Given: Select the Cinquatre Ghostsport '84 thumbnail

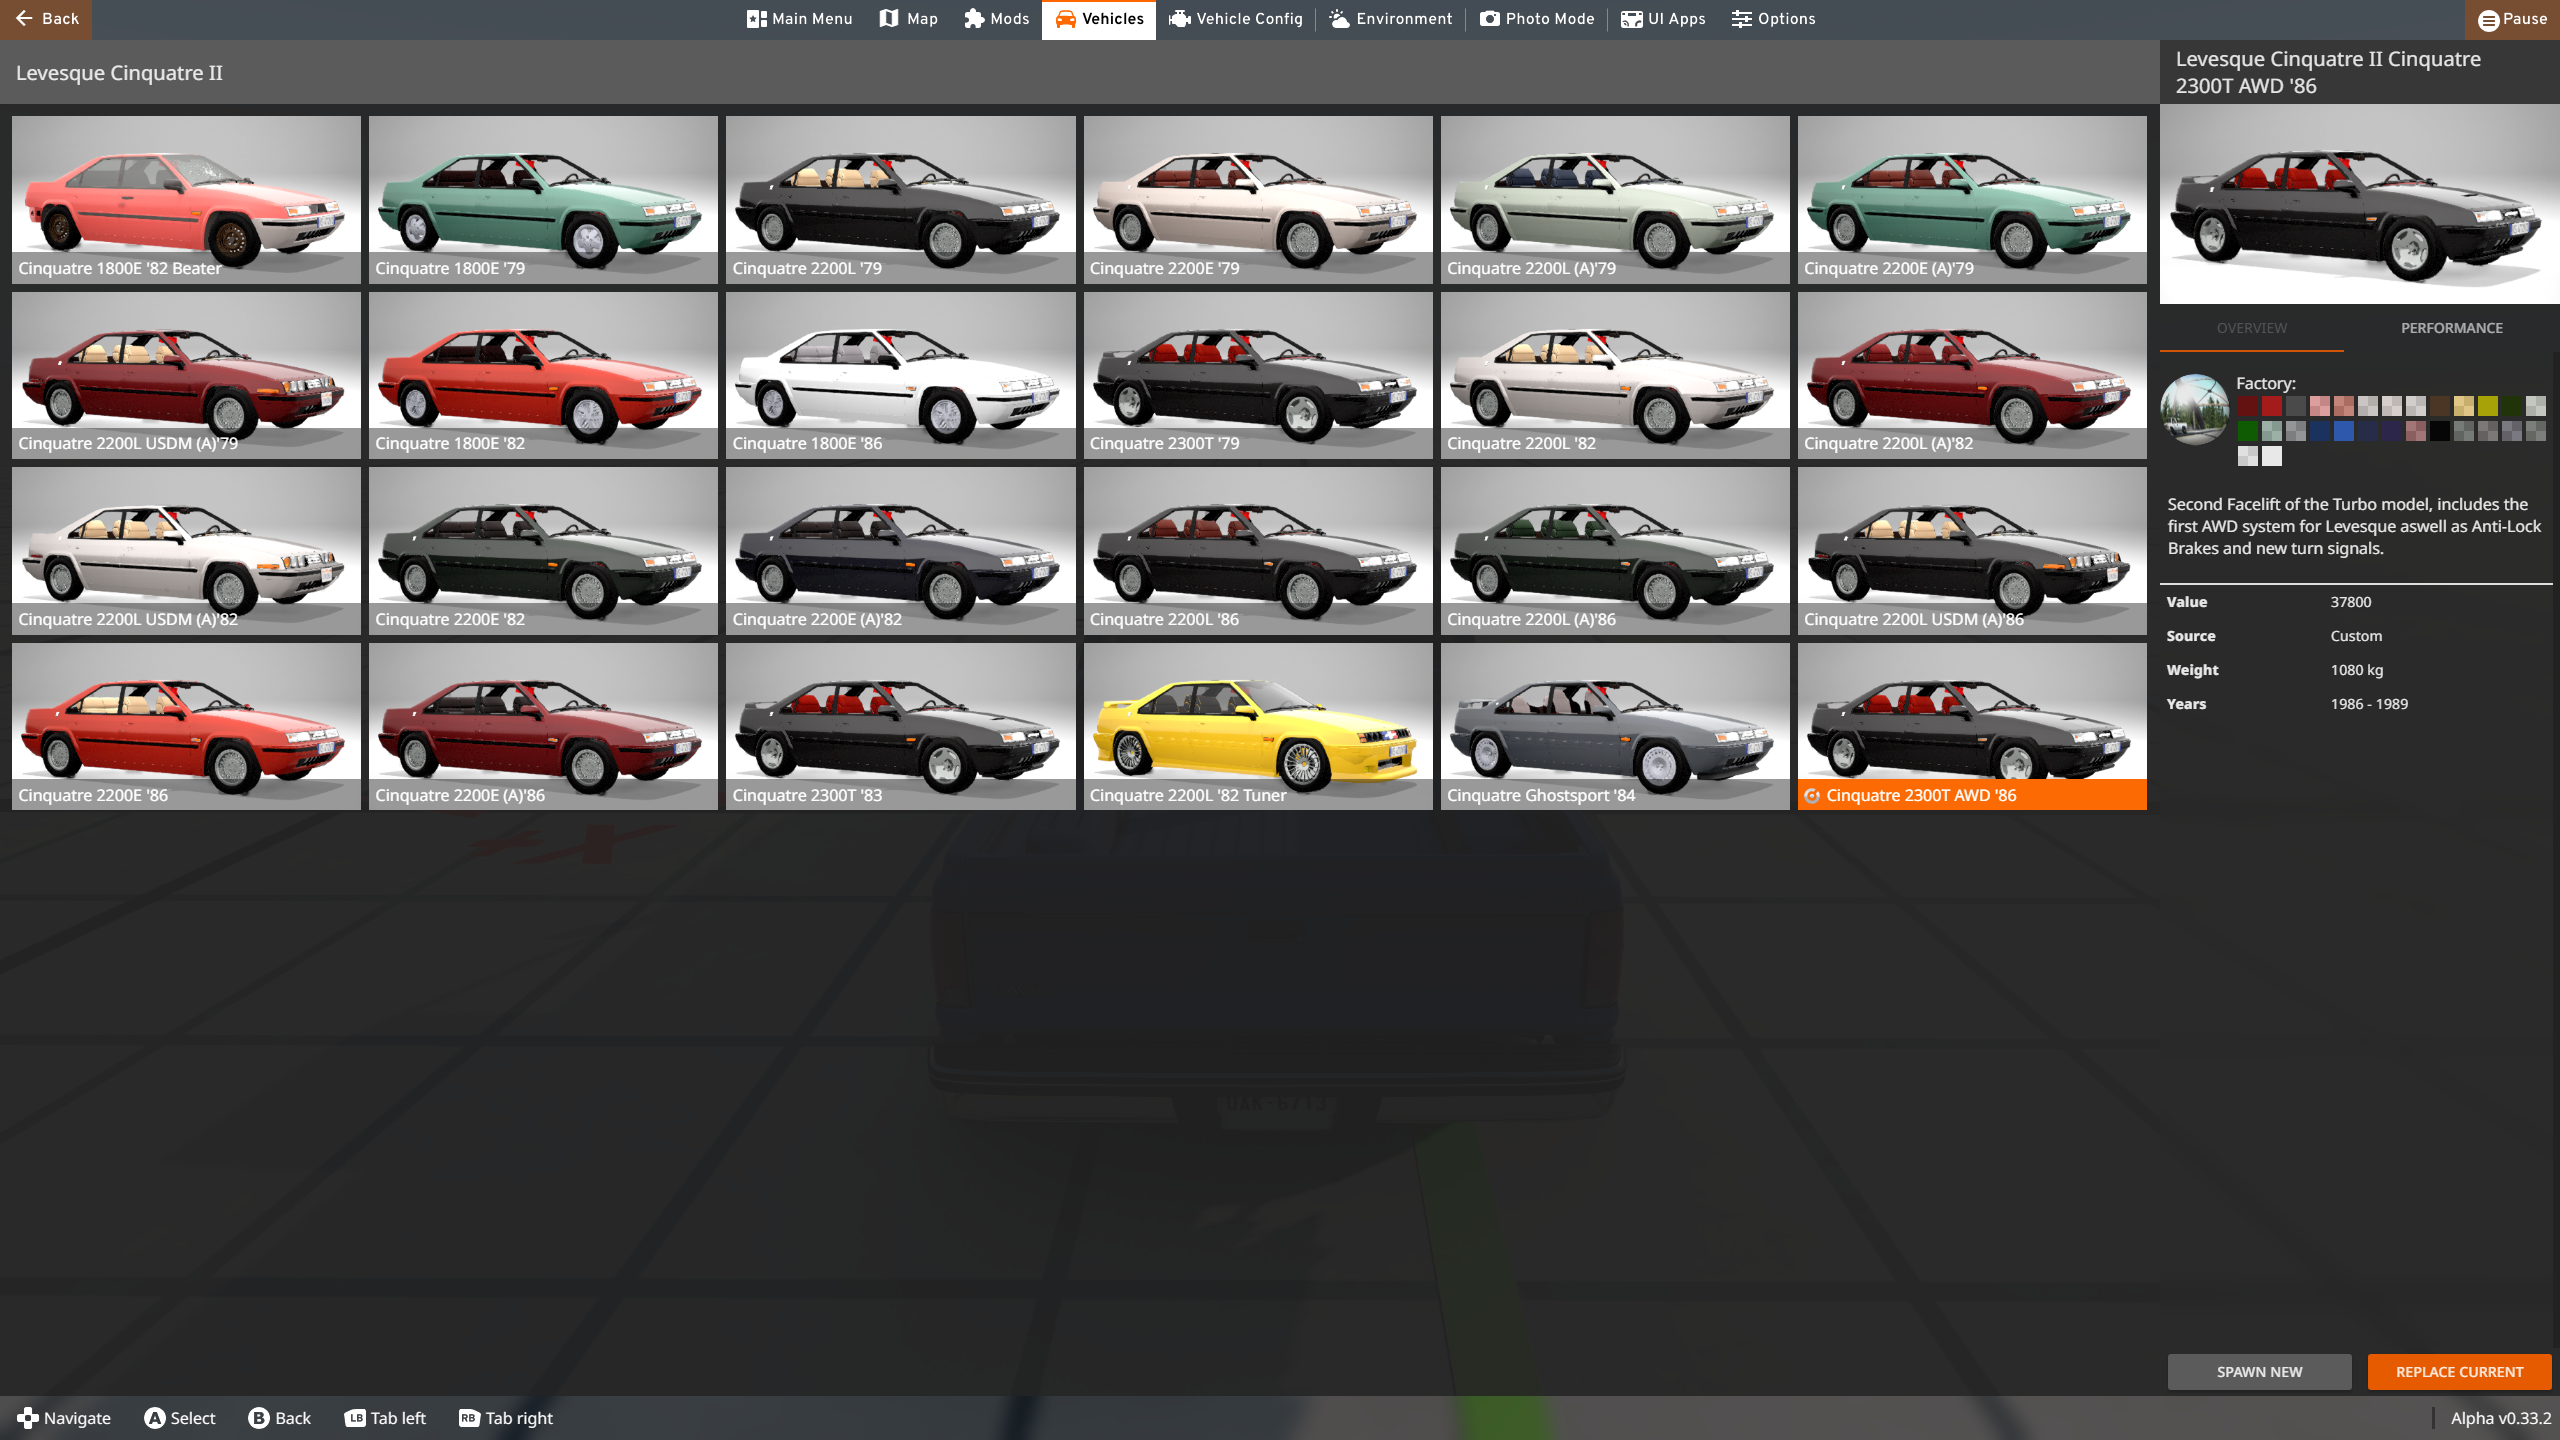Looking at the screenshot, I should 1614,725.
